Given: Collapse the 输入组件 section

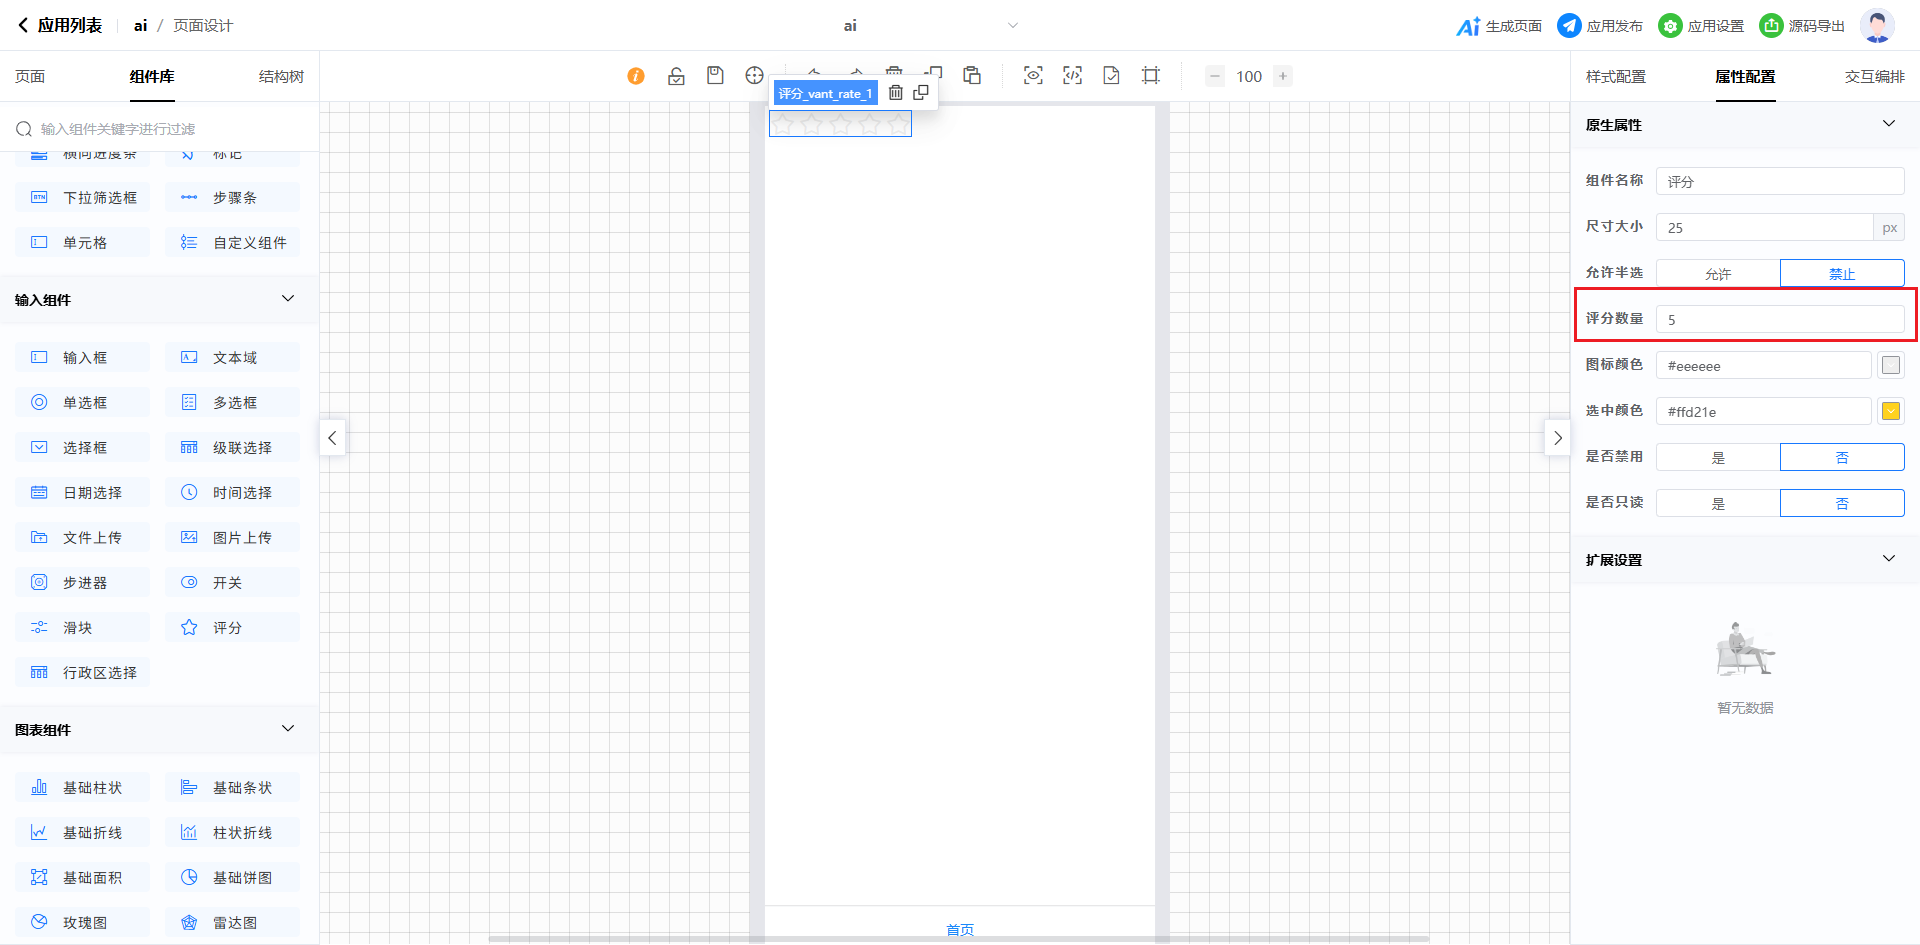Looking at the screenshot, I should pos(288,299).
